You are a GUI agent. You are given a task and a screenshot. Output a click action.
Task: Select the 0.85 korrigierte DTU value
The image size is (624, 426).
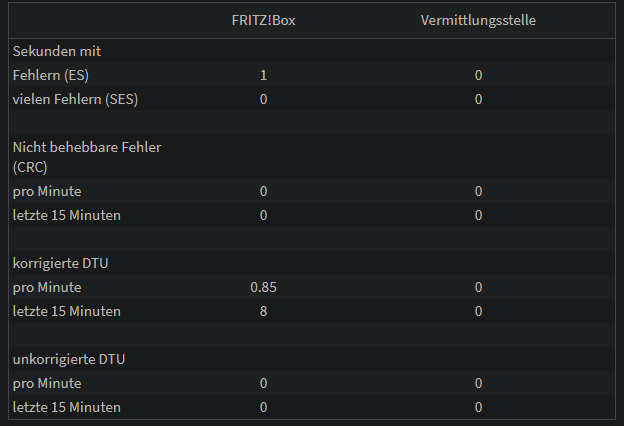[x=263, y=287]
